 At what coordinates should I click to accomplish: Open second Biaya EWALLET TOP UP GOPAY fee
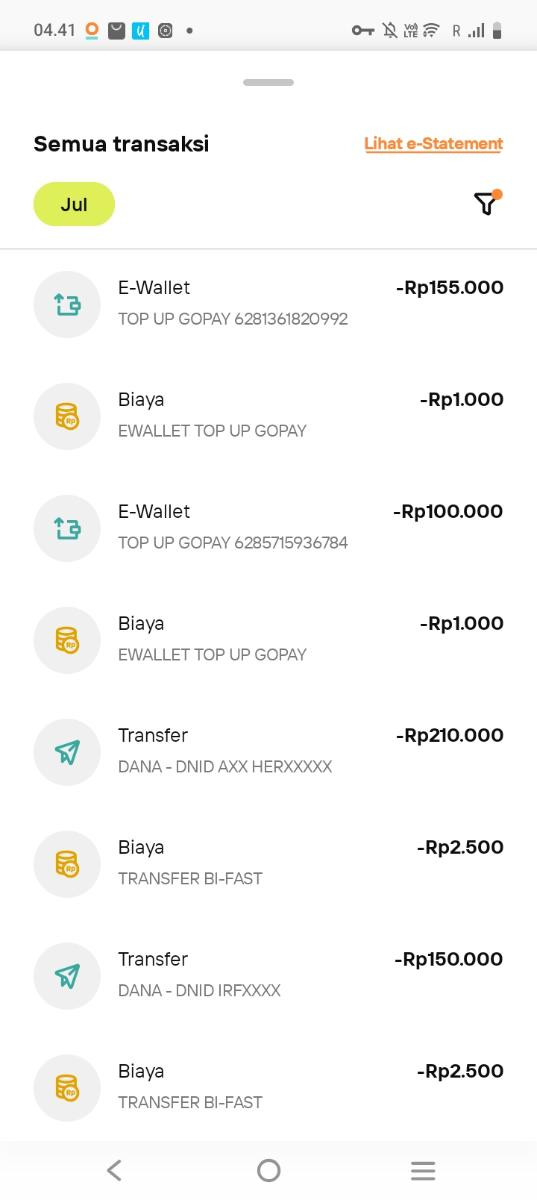coord(268,640)
